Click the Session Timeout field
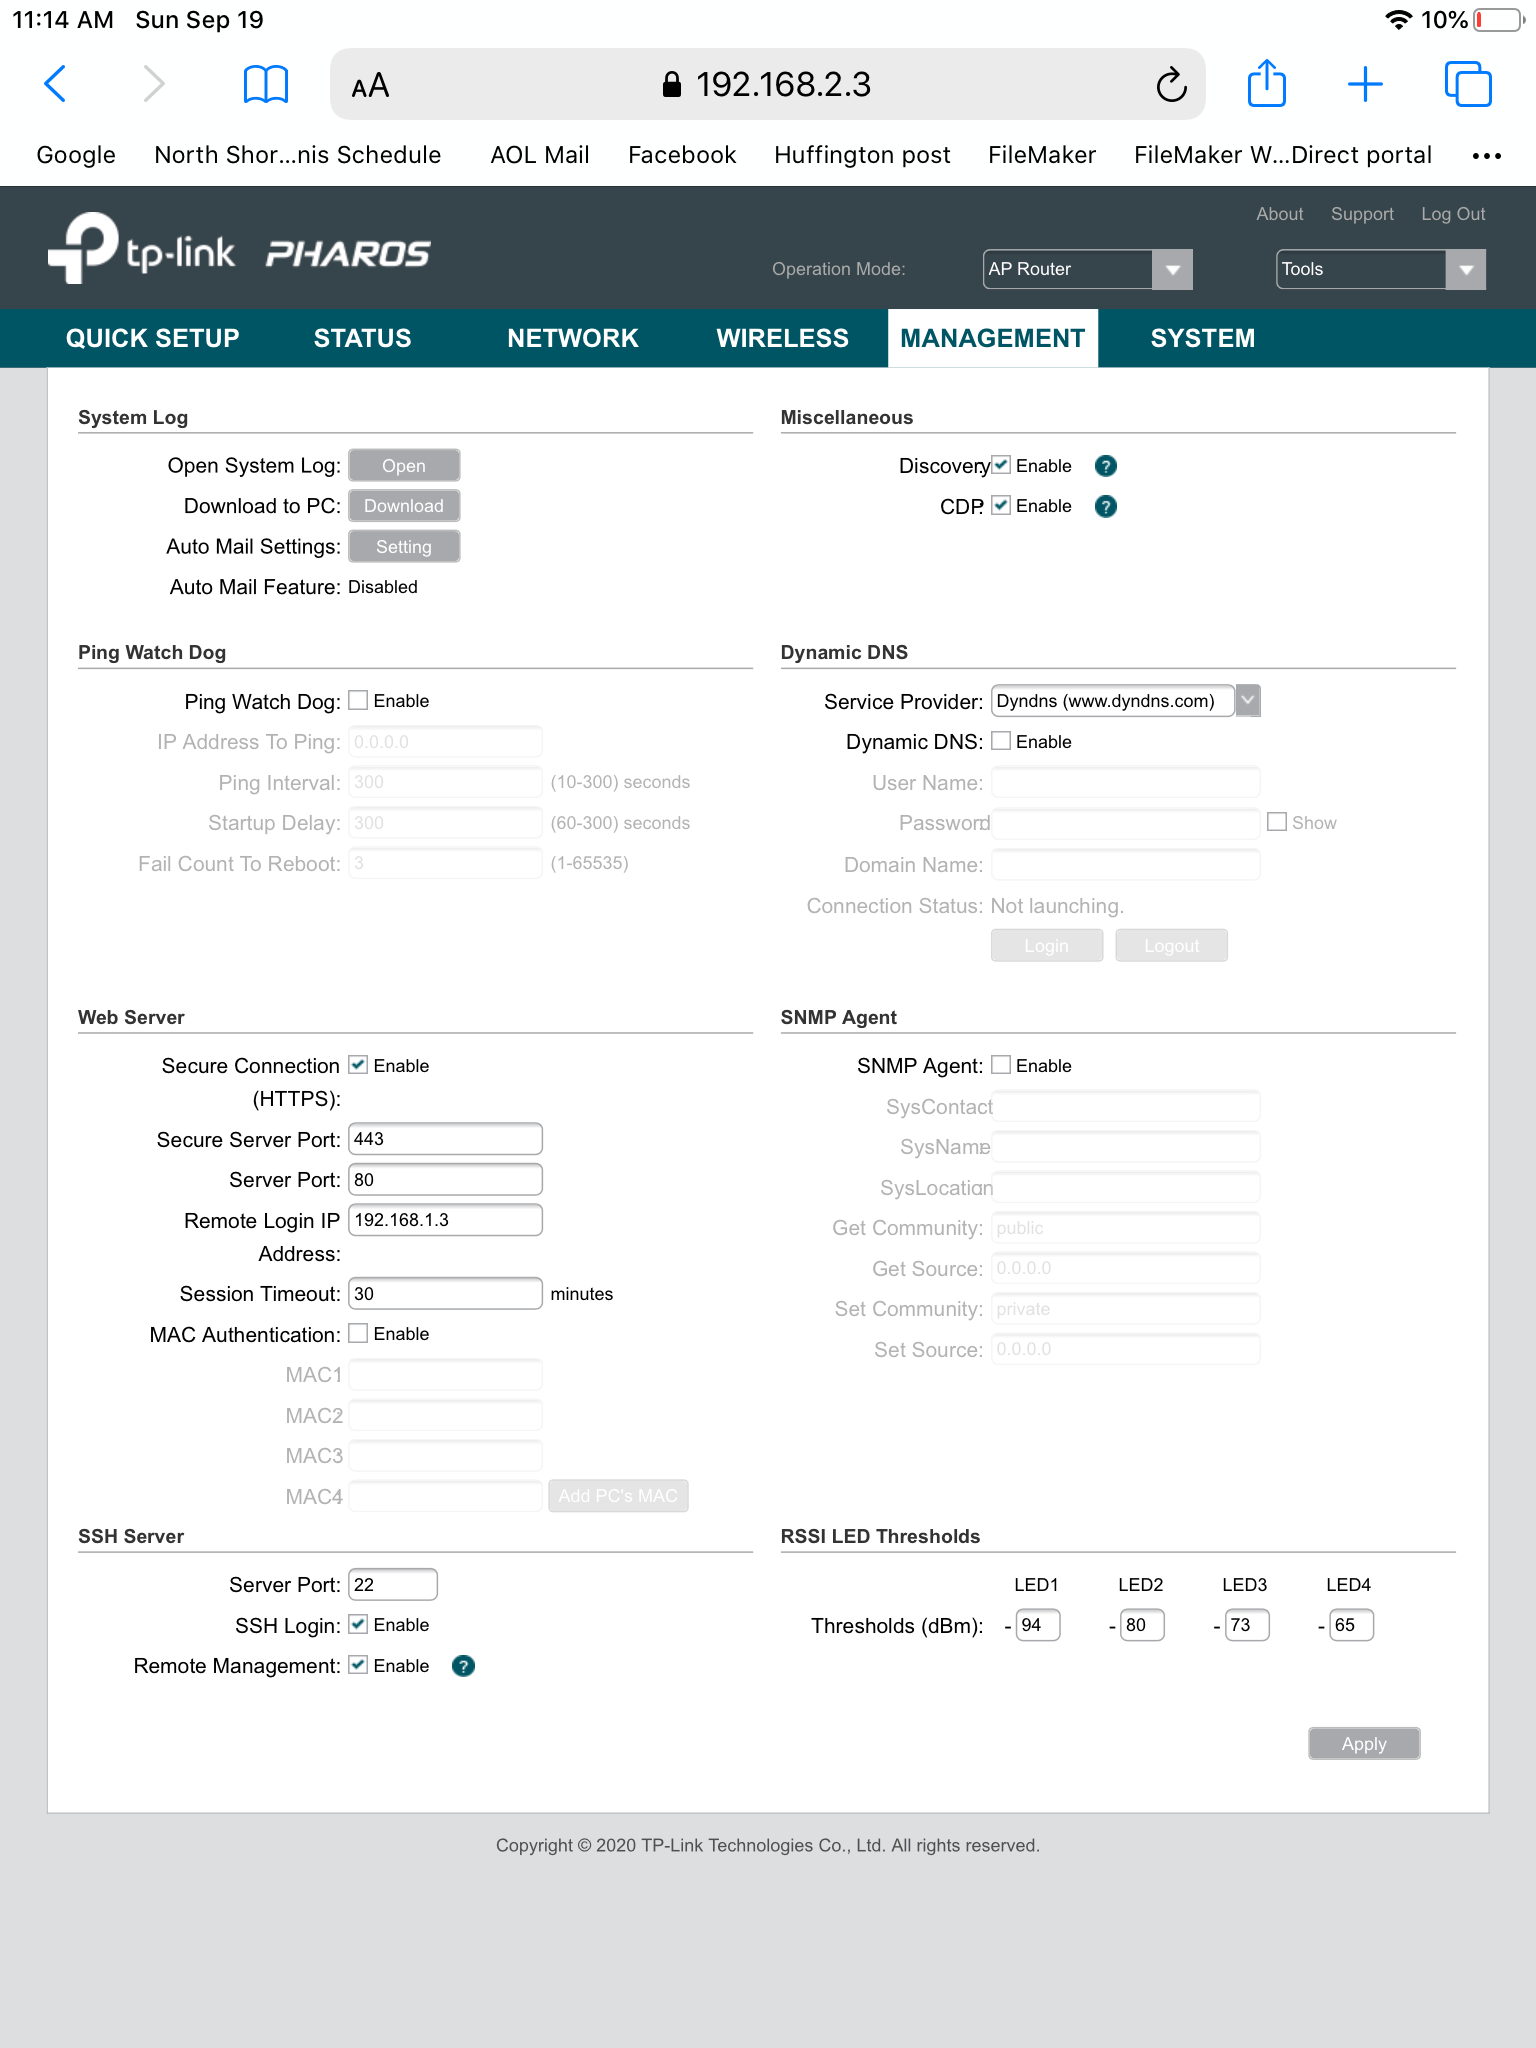The image size is (1536, 2048). click(x=445, y=1294)
